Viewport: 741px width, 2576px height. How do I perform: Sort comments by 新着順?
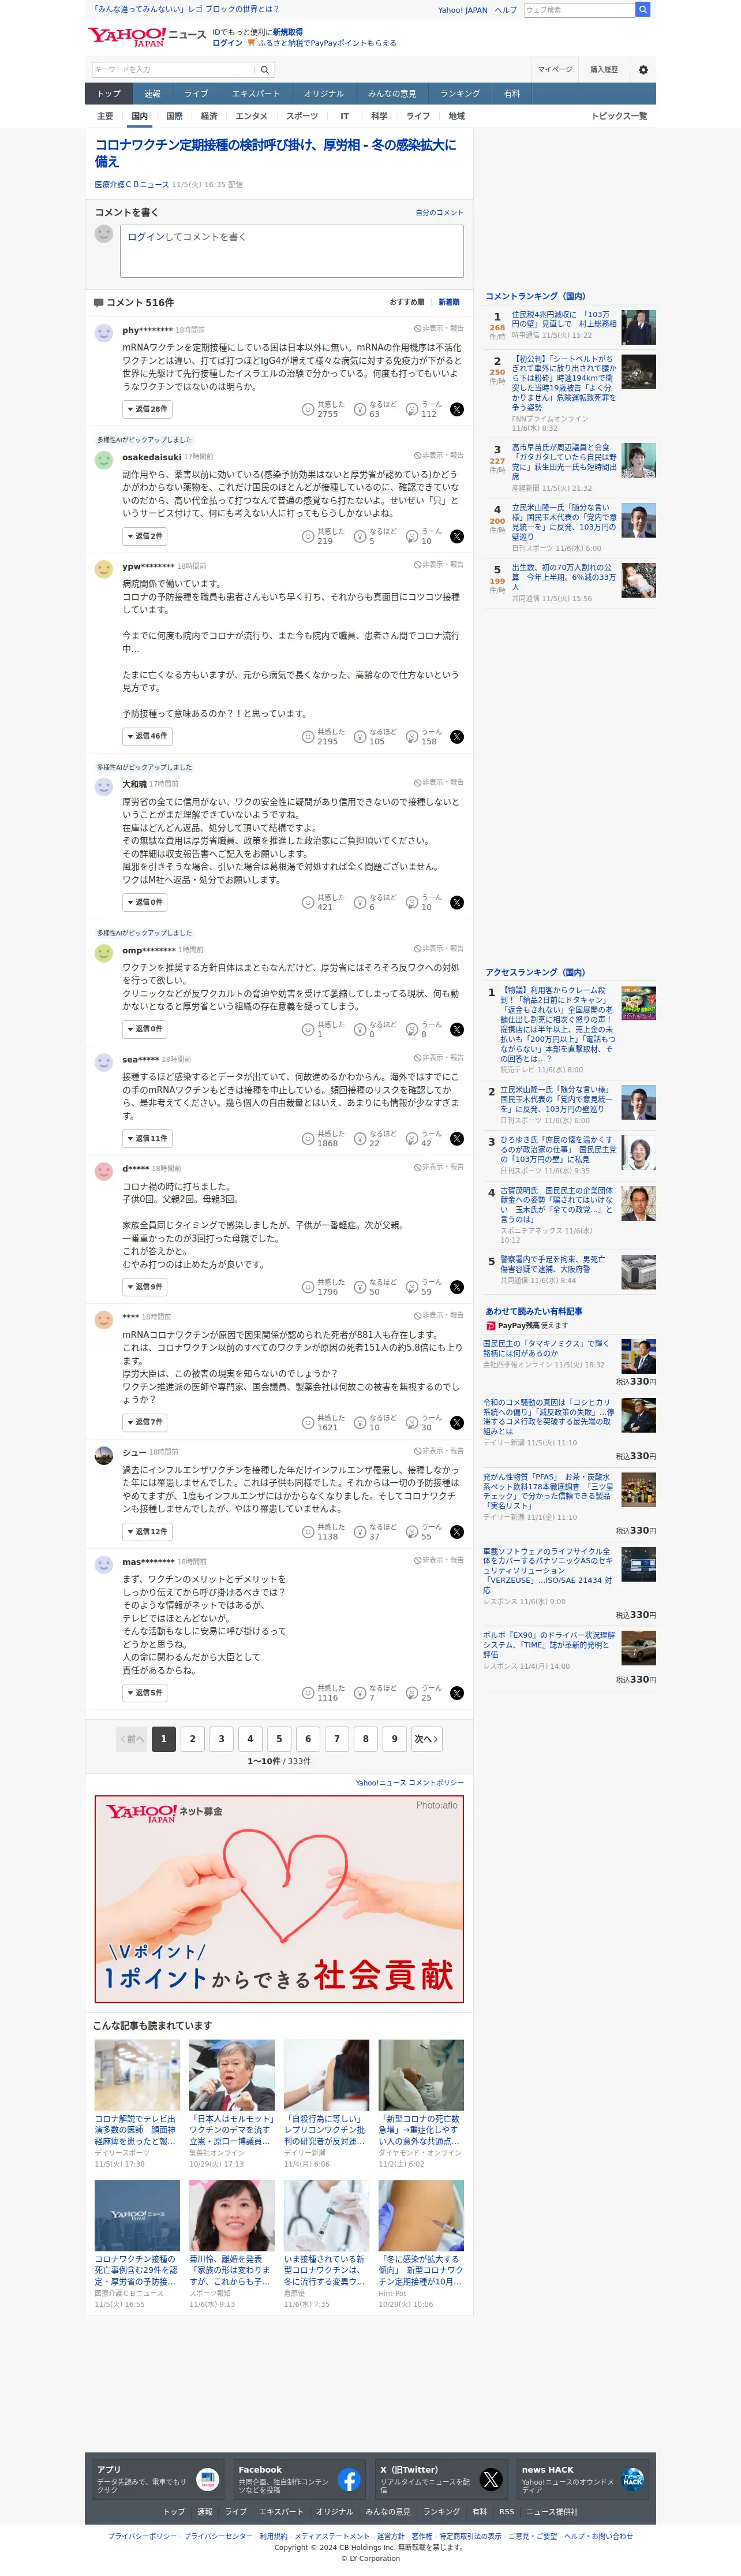coord(449,302)
